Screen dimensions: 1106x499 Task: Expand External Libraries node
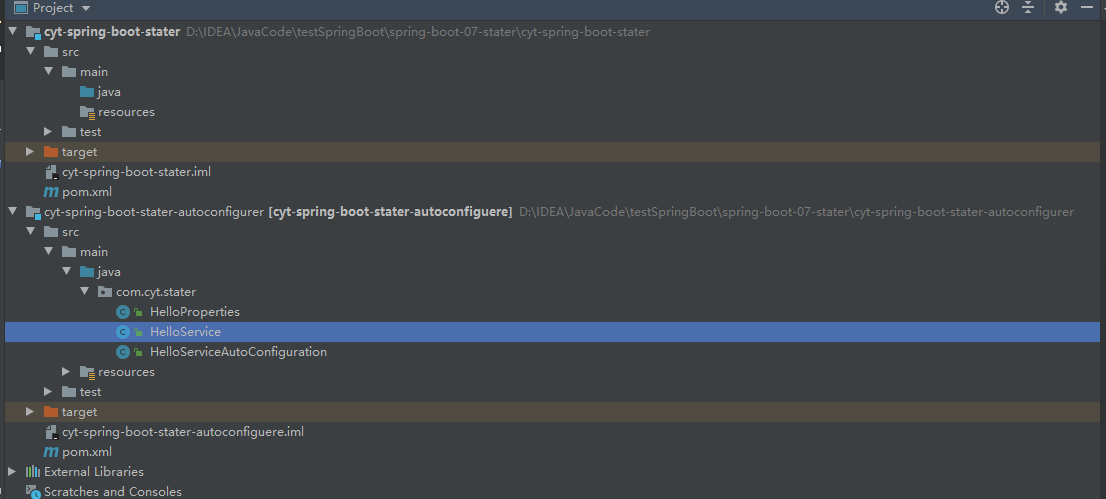click(x=12, y=471)
